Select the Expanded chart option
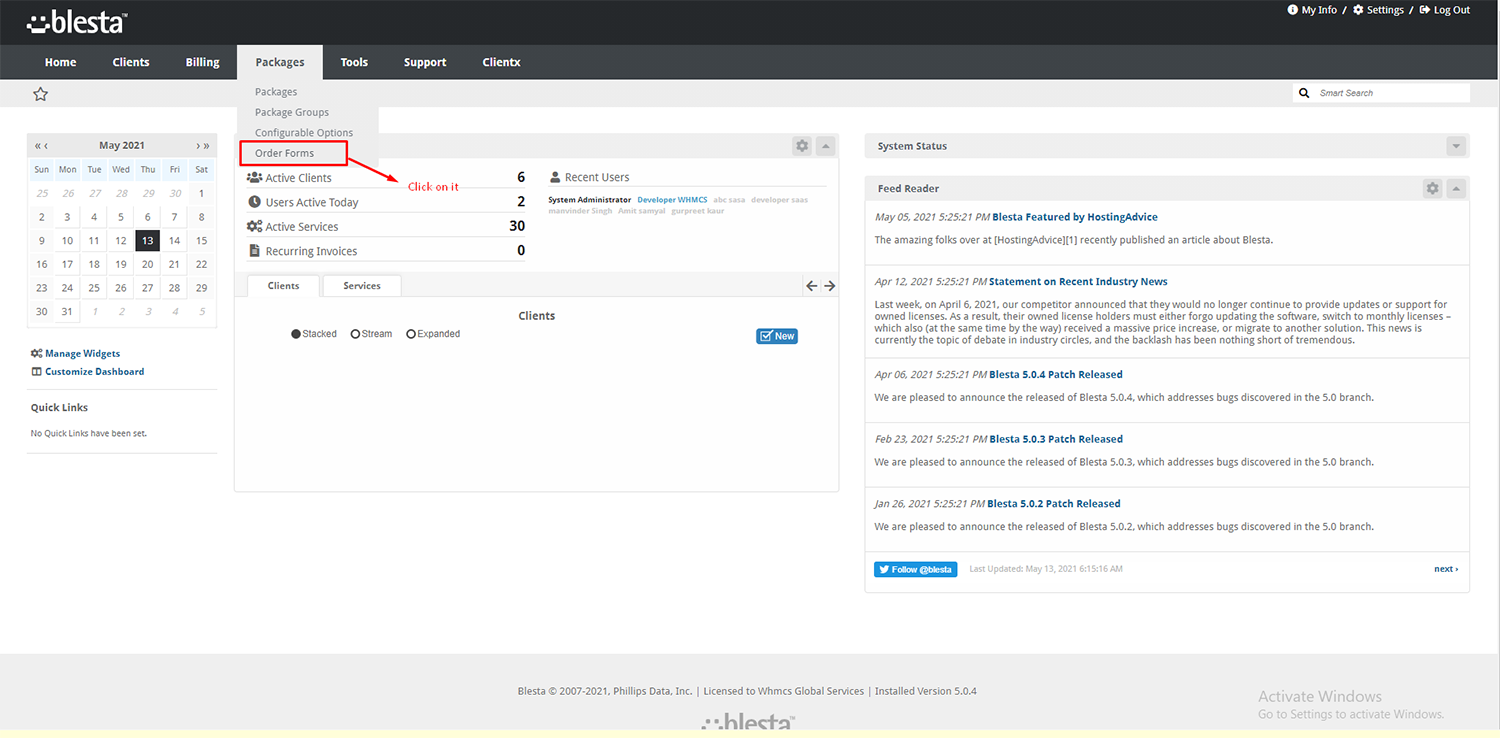 [433, 334]
